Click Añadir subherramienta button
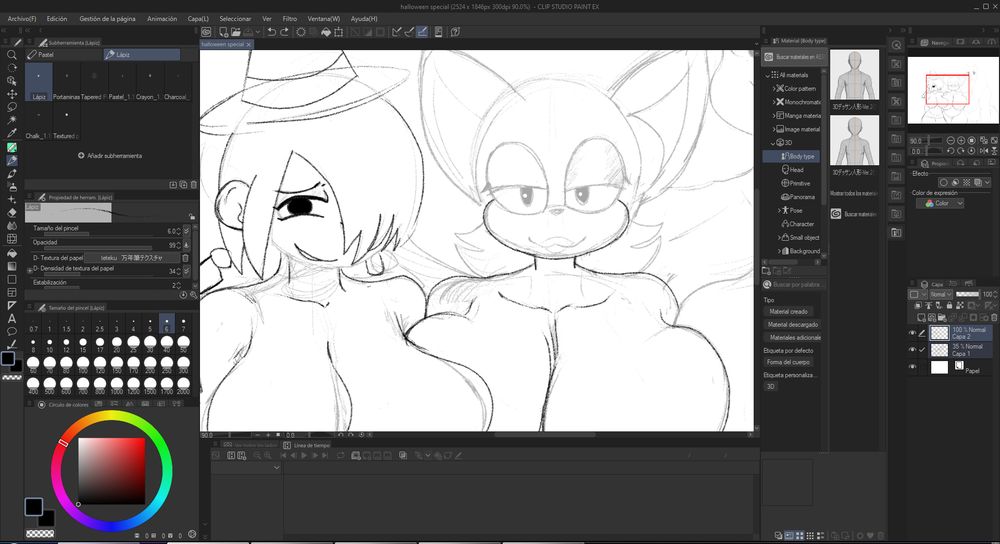 [110, 156]
